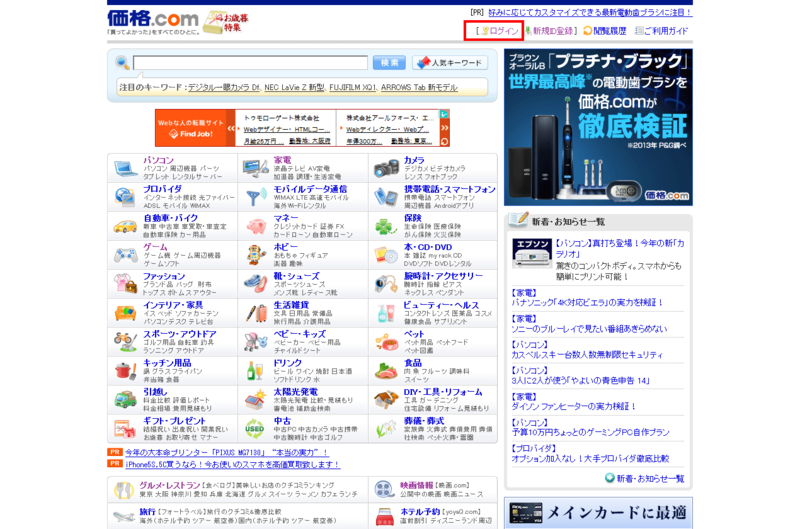Click the ARROWS Tab 新モデル keyword link
The image size is (800, 529).
click(419, 87)
